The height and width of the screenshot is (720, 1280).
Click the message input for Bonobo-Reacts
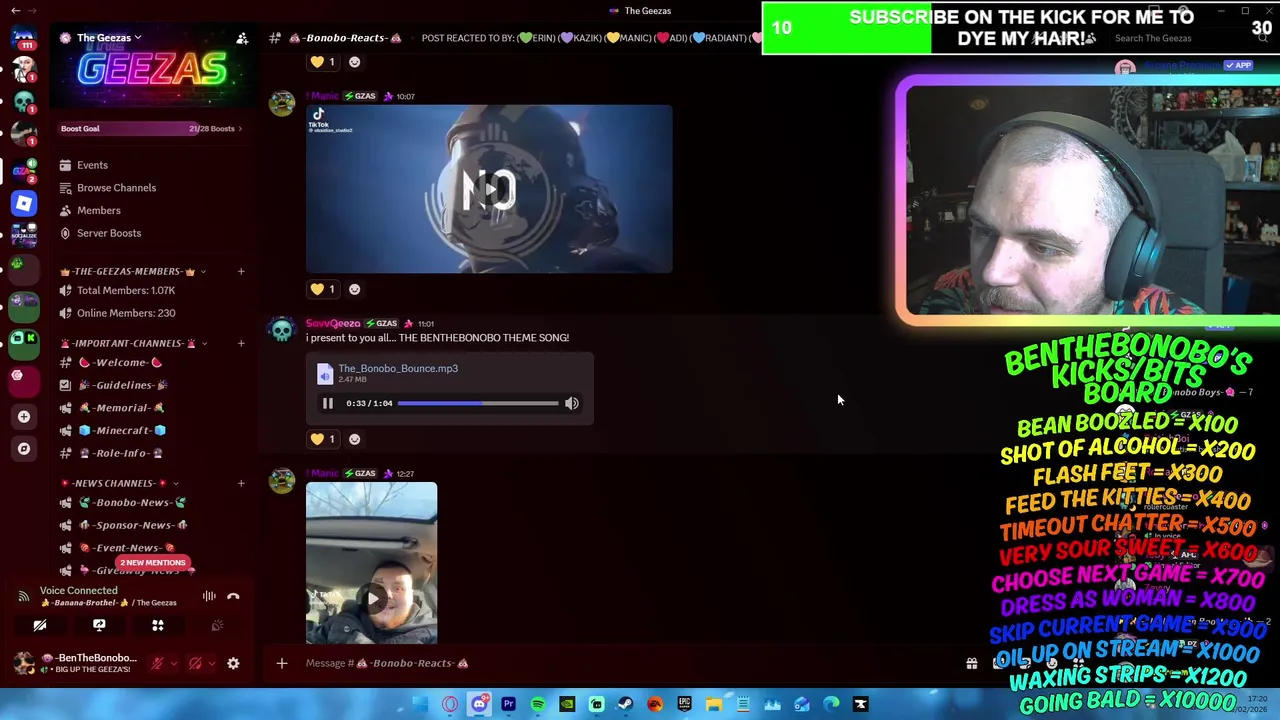click(x=630, y=663)
